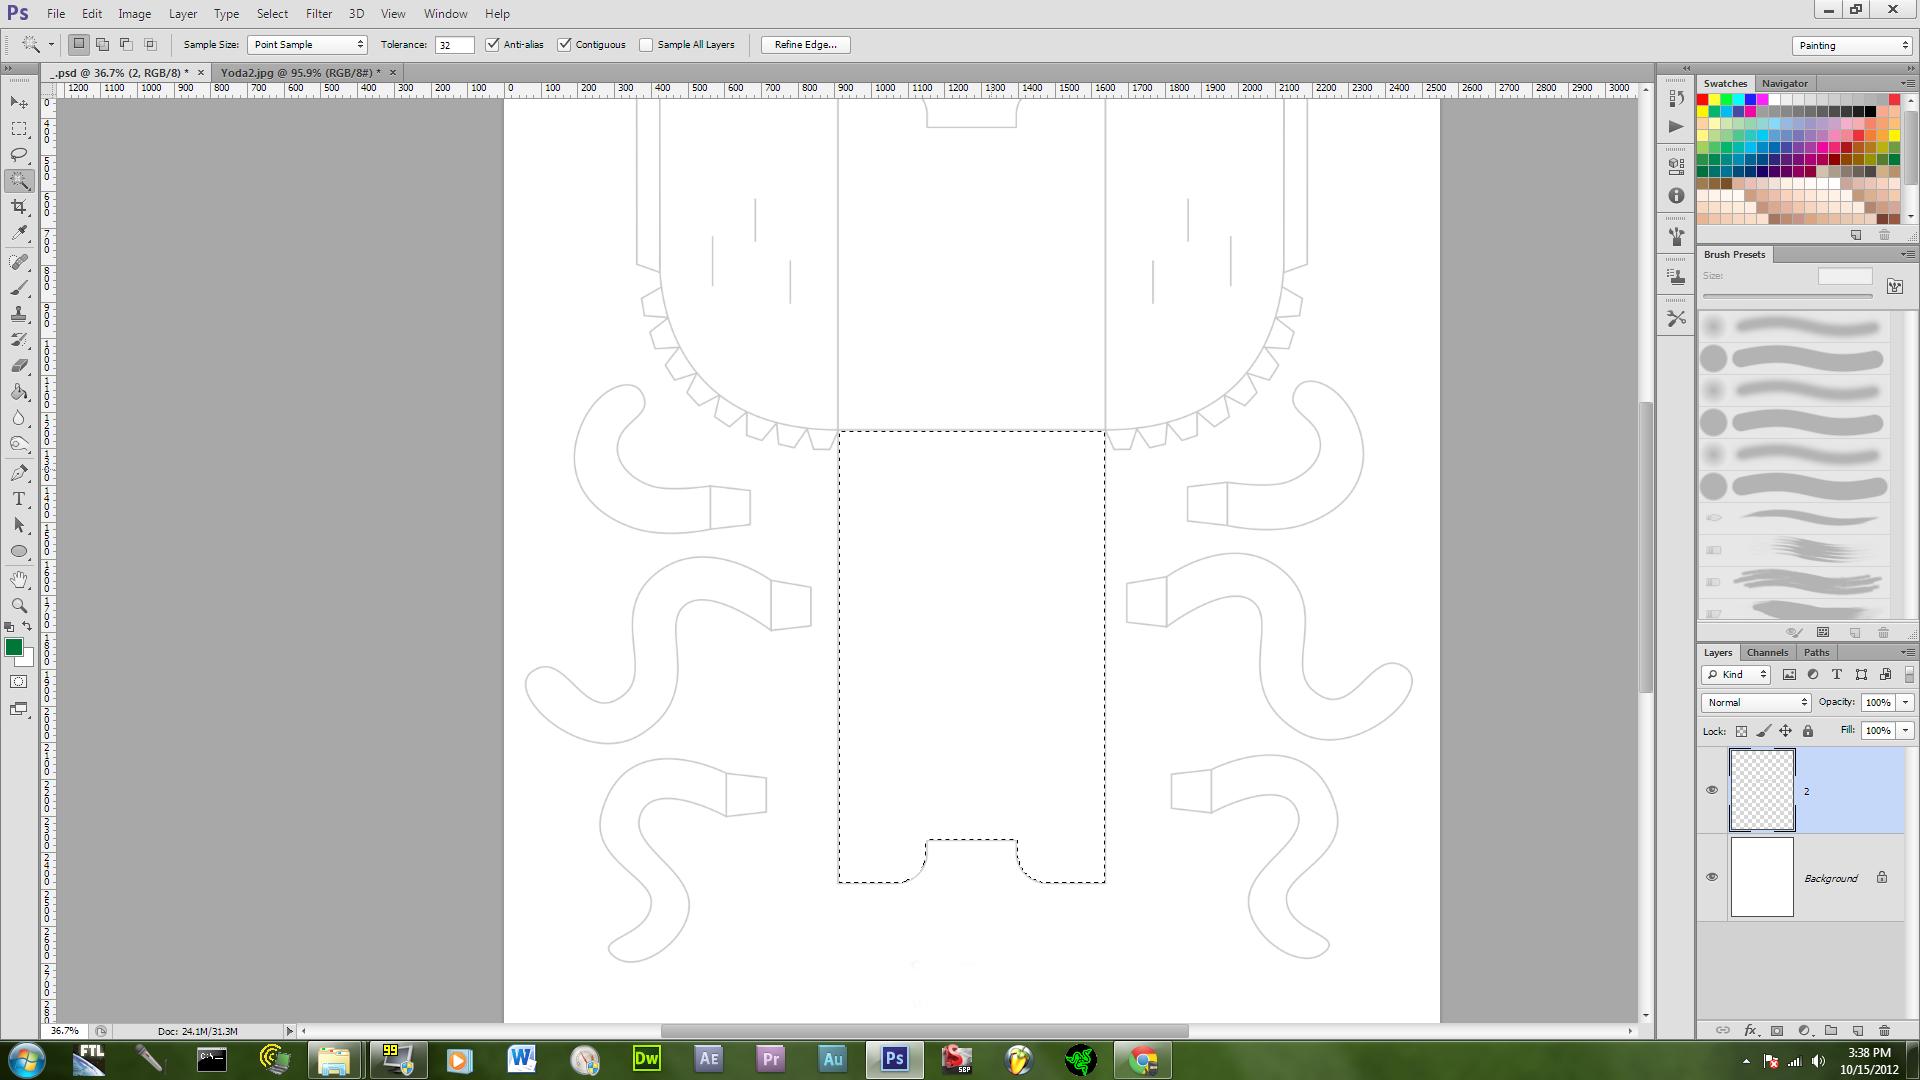Click the zoom percentage field 36.7%

[65, 1030]
